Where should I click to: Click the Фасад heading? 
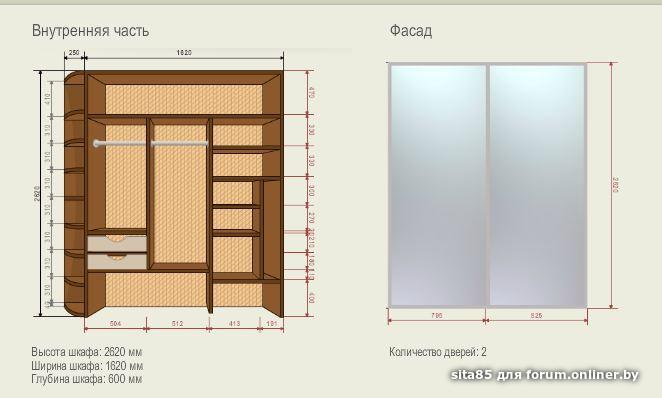[411, 31]
